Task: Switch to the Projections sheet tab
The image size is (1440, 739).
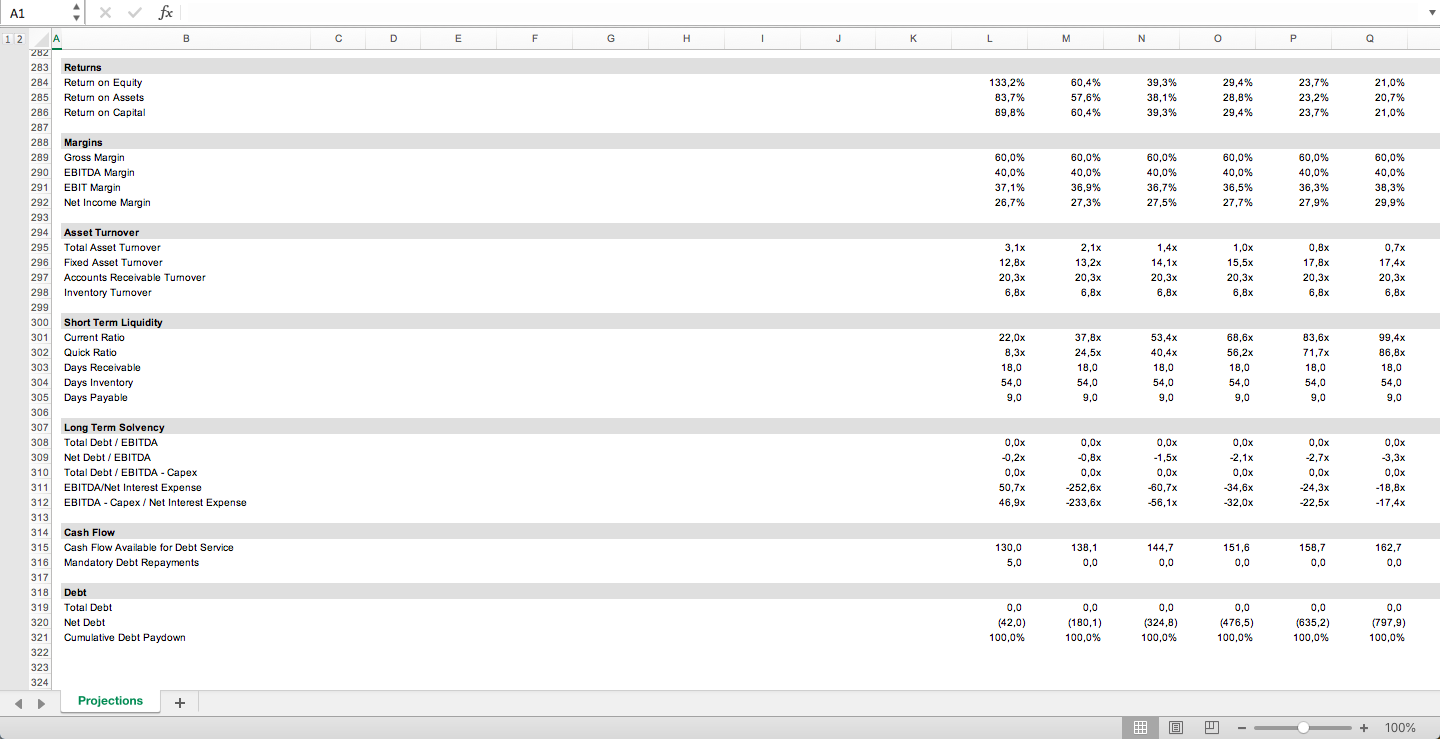Action: click(110, 701)
